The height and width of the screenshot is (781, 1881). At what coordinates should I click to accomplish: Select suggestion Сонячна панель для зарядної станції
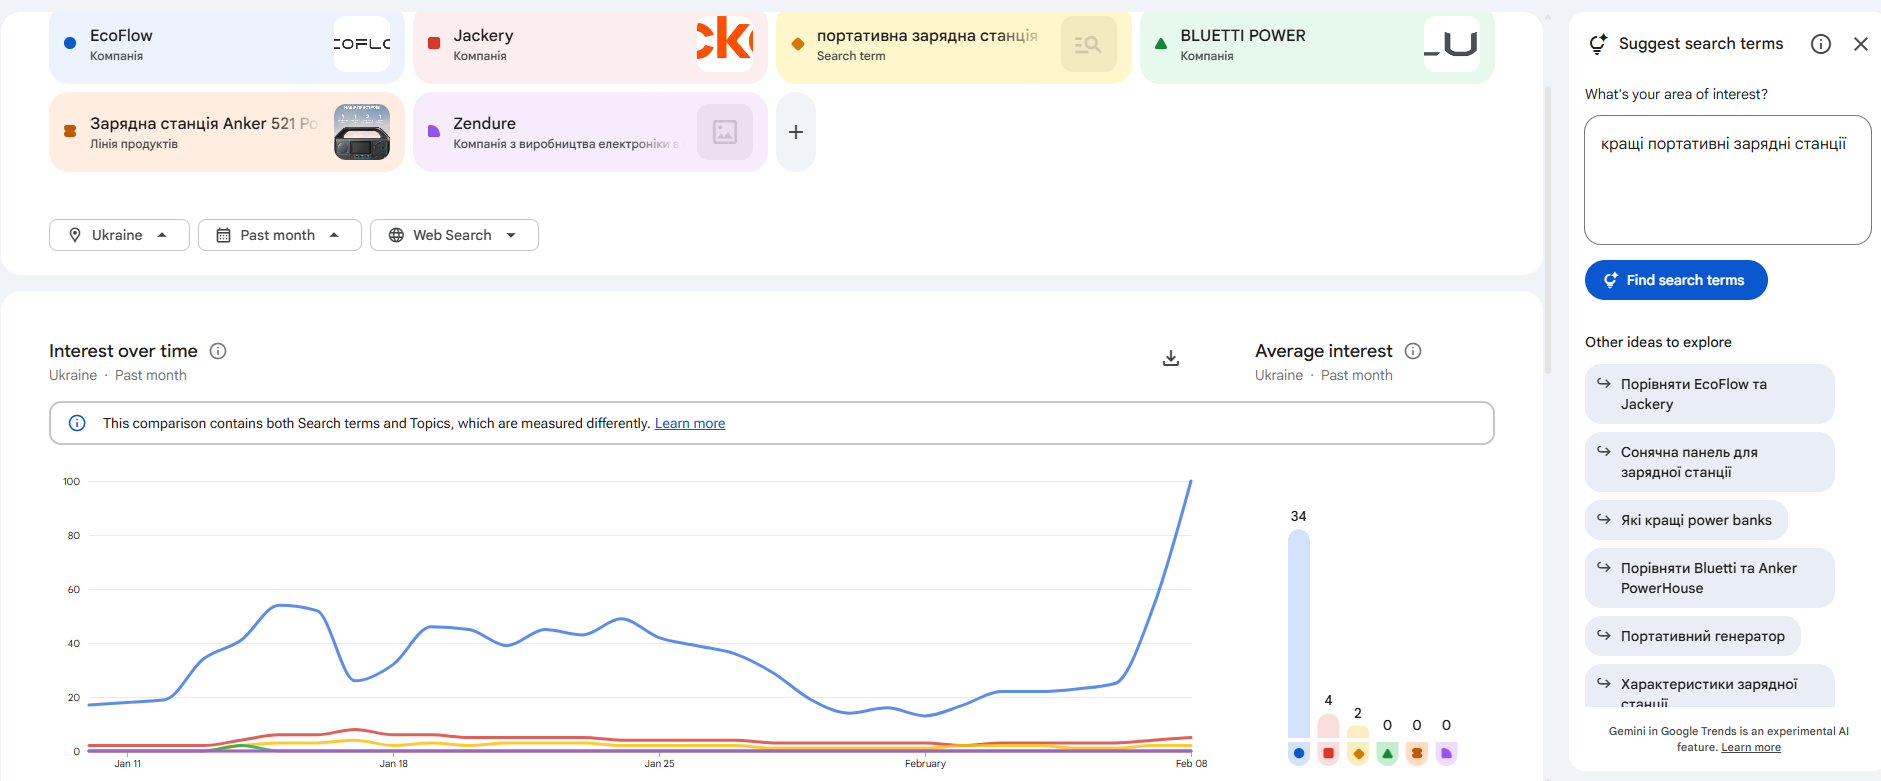click(1710, 462)
